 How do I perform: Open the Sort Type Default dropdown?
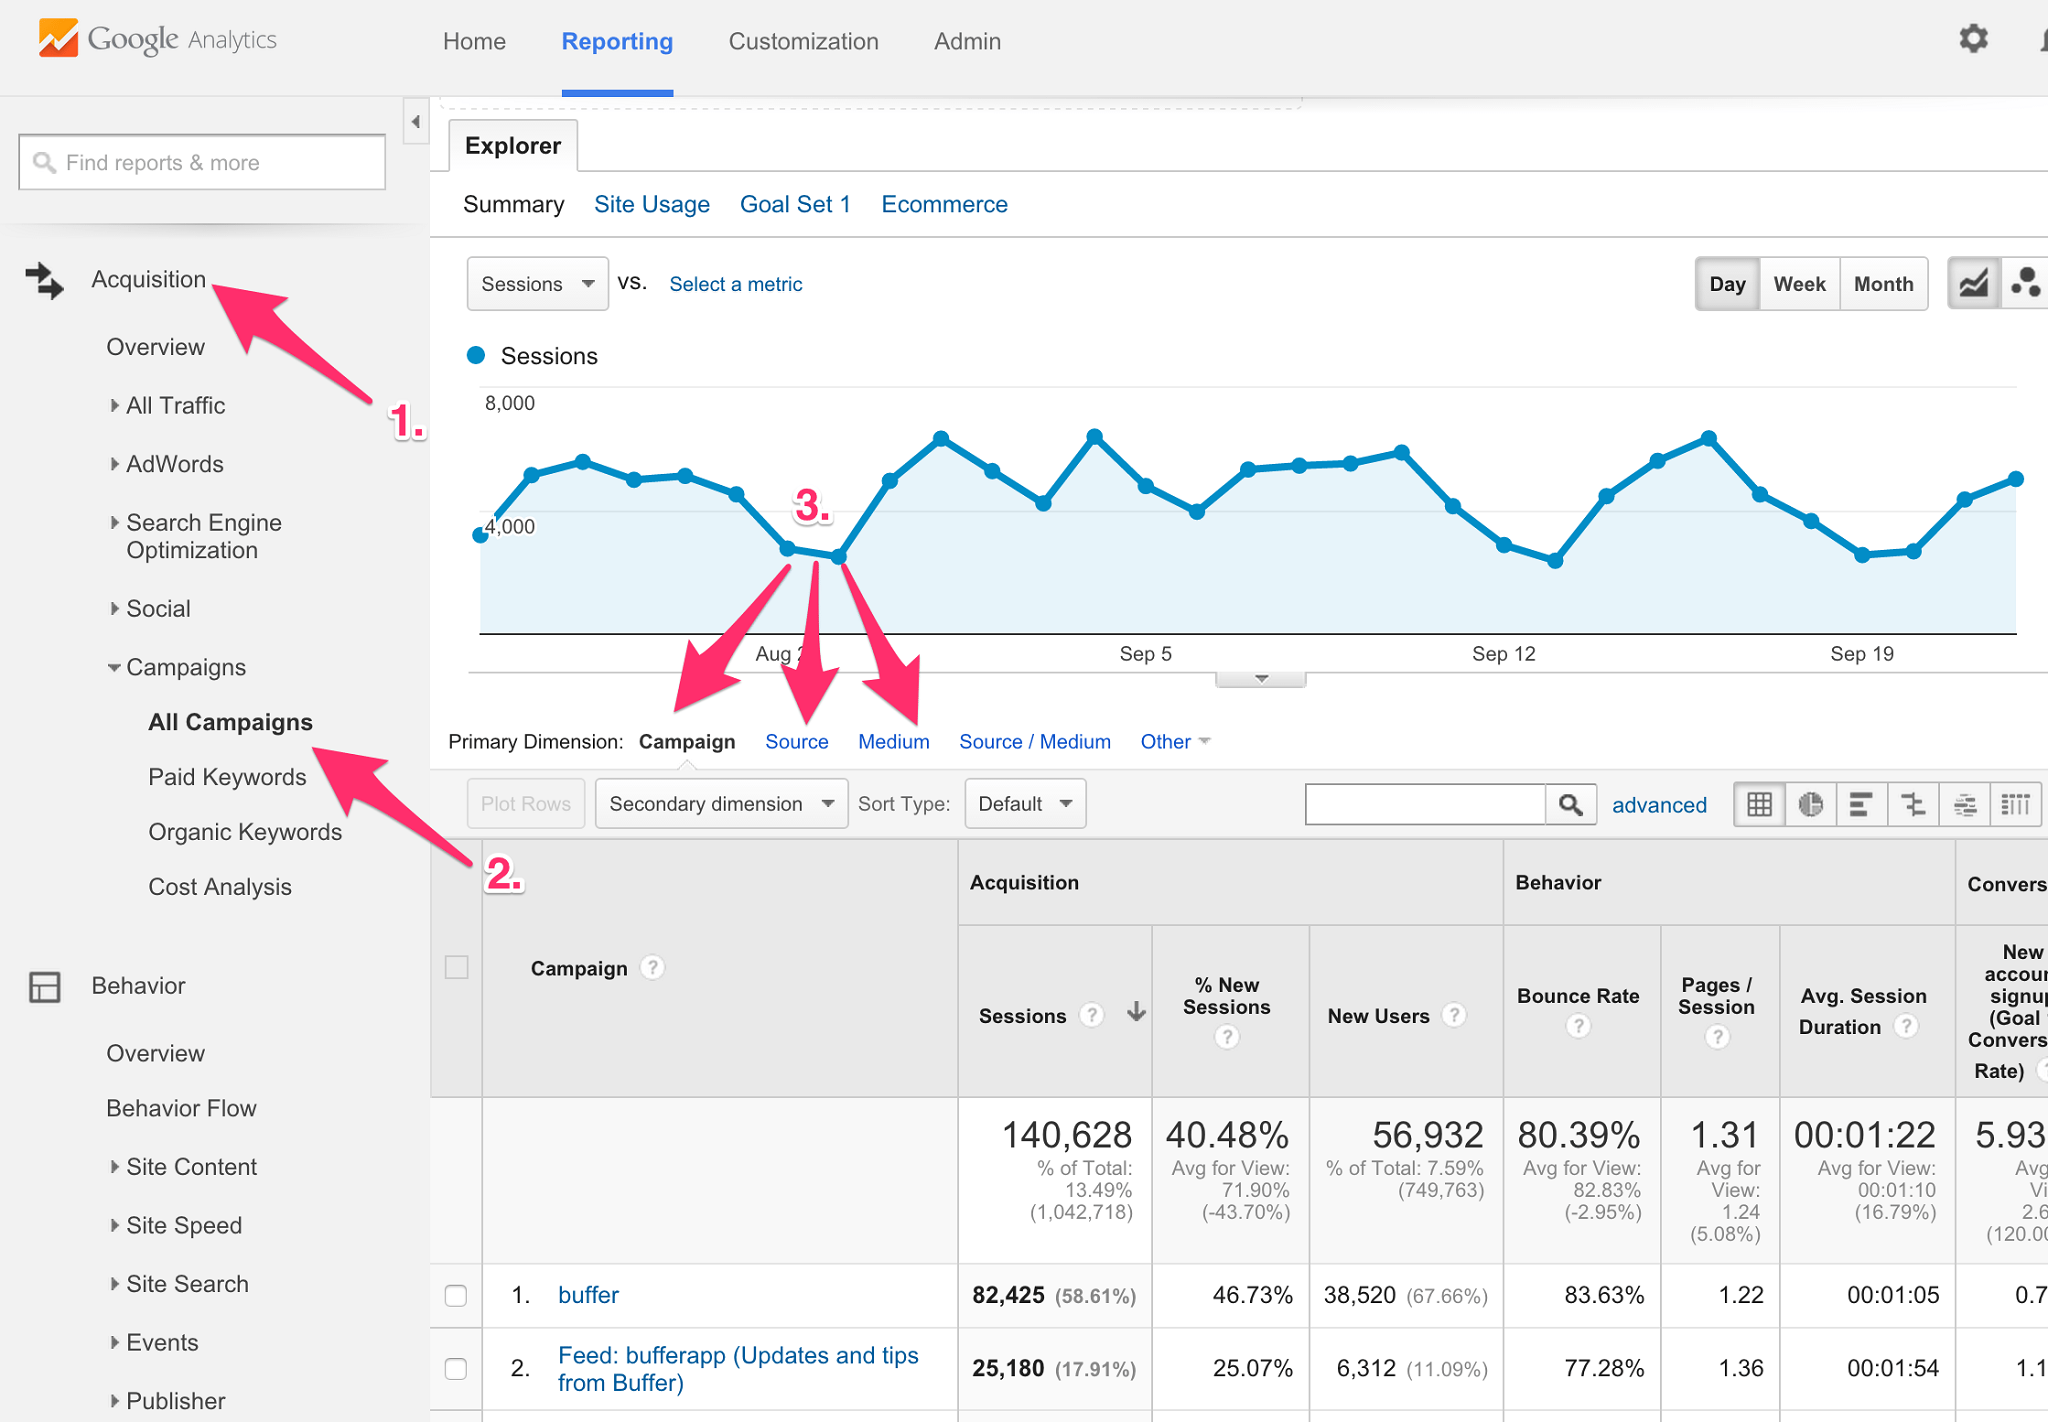click(1024, 804)
